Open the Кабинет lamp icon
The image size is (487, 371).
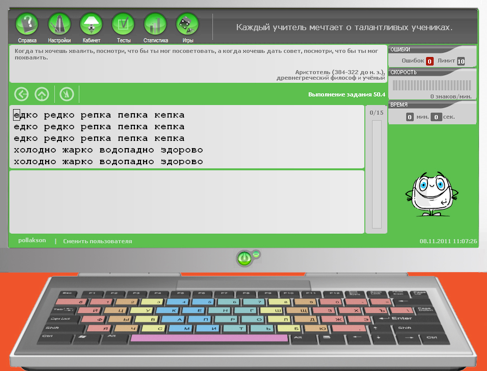91,24
